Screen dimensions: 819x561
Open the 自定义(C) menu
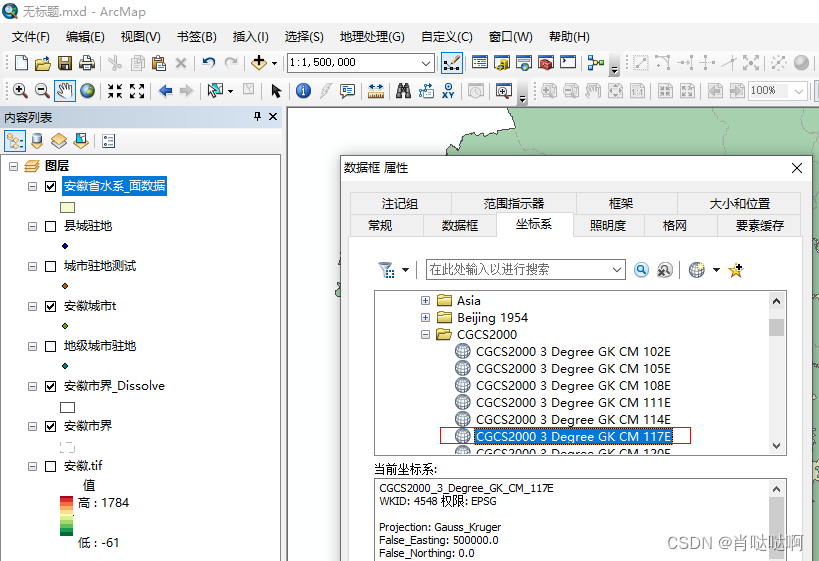(x=447, y=37)
